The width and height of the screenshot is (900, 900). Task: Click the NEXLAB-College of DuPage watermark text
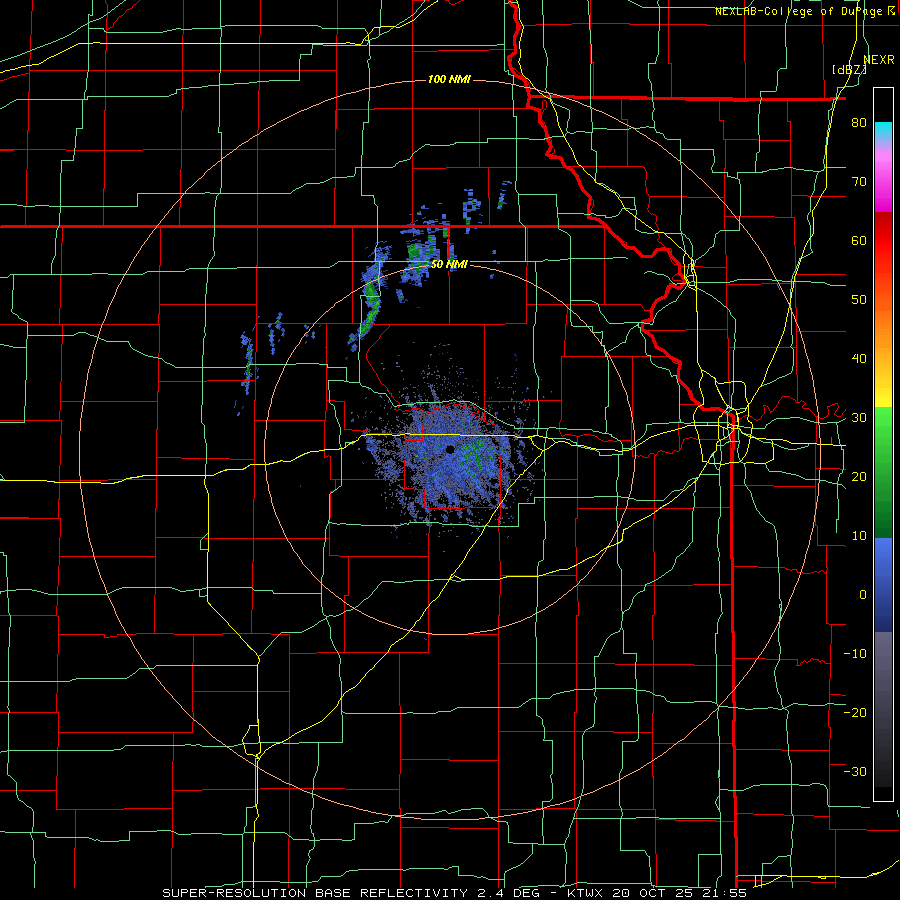click(x=804, y=11)
